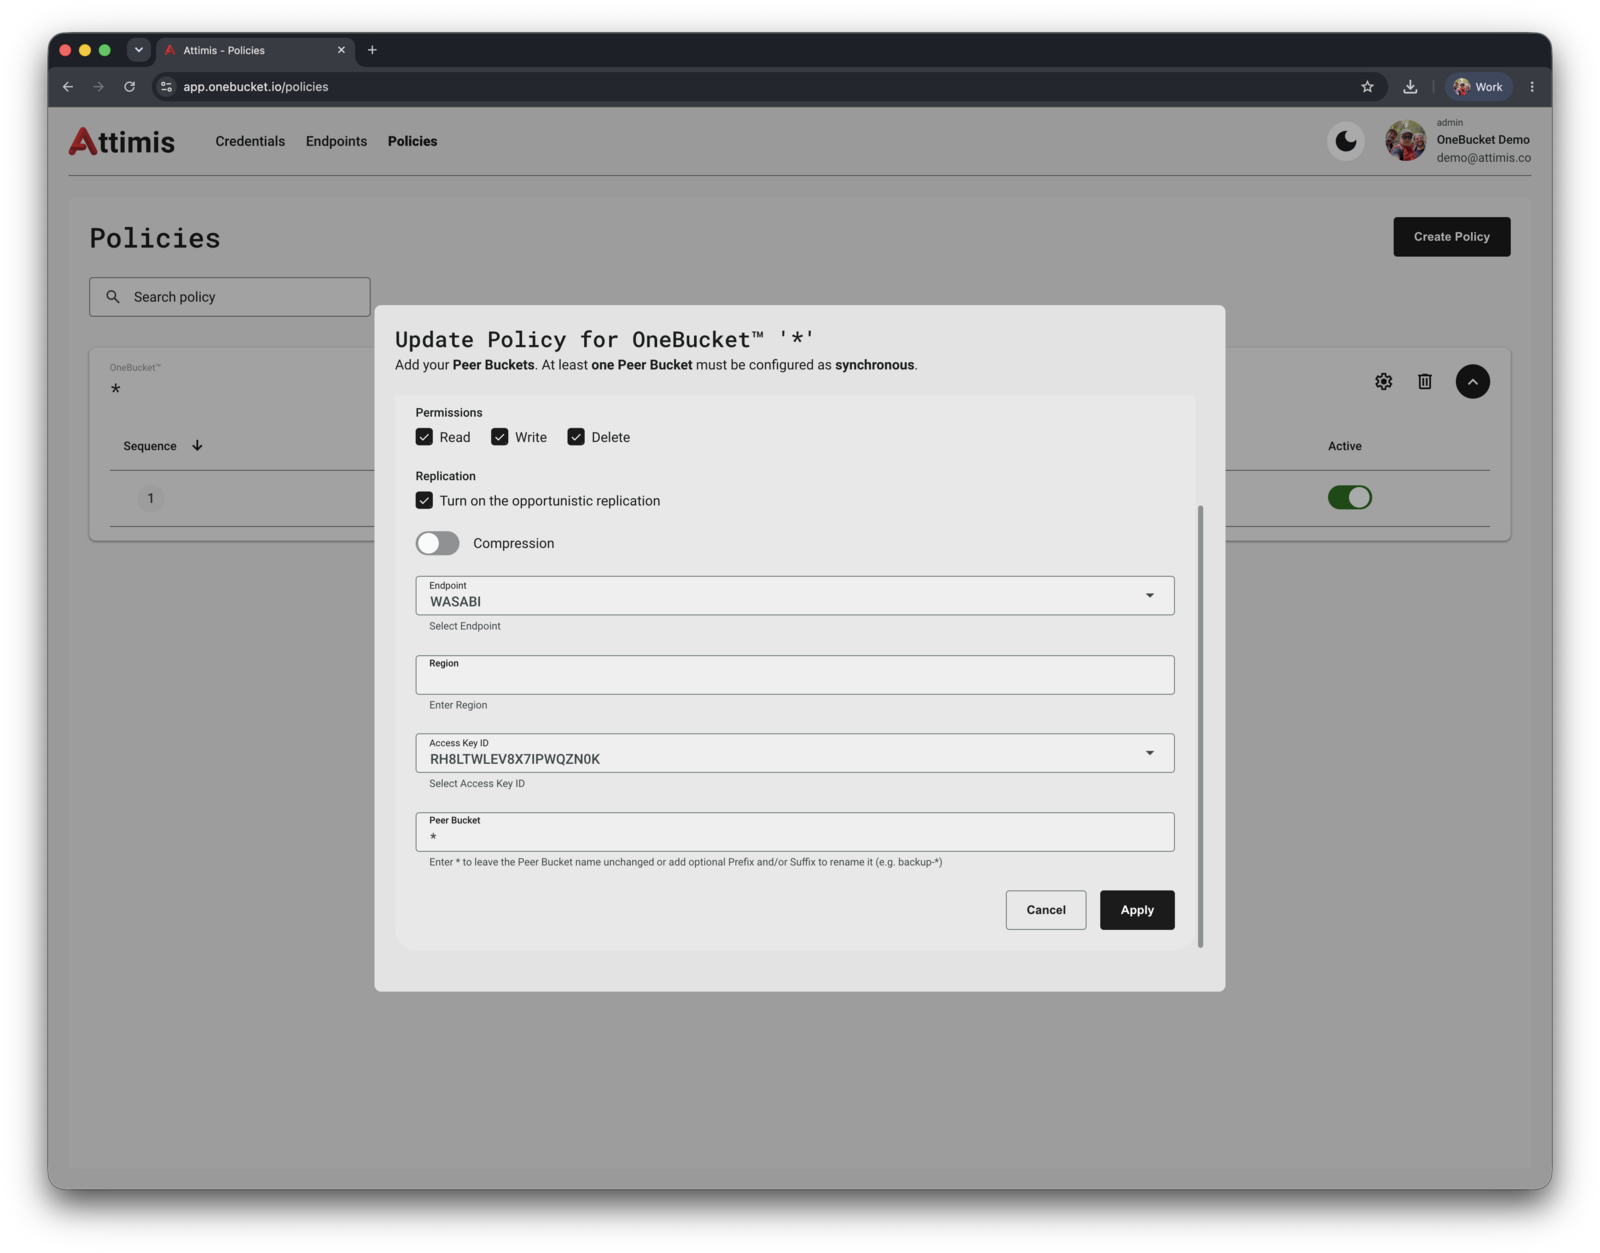Screen dimensions: 1600x1253
Task: Toggle dark mode moon icon
Action: pos(1345,141)
